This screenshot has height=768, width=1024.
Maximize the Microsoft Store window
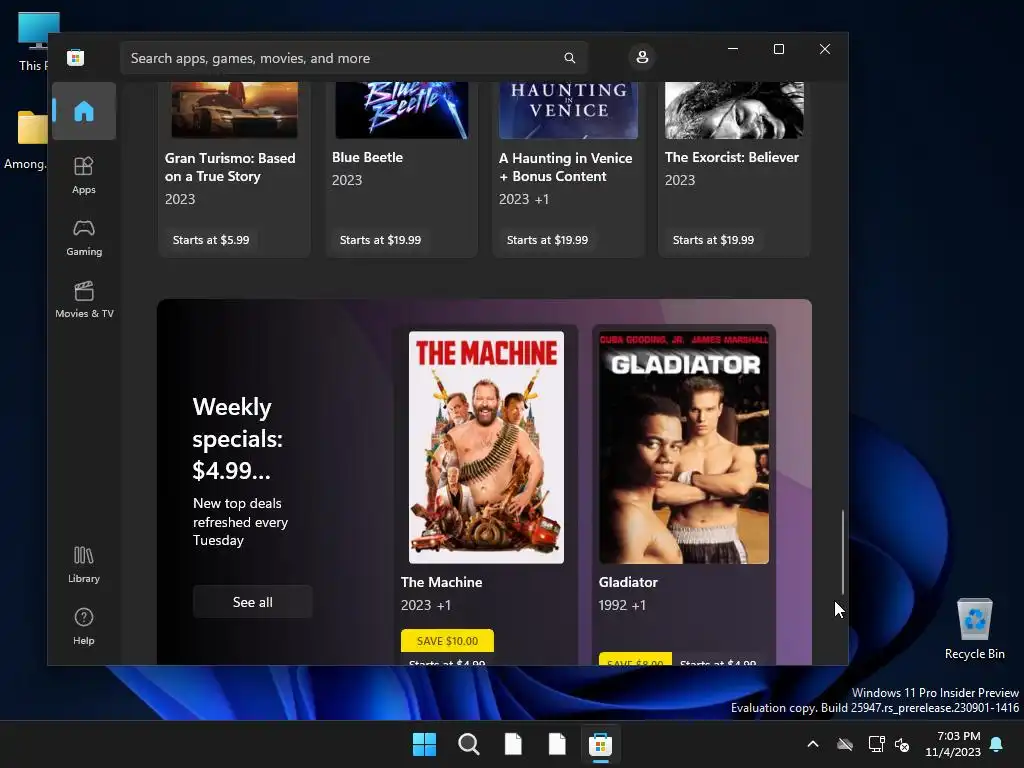(x=778, y=49)
